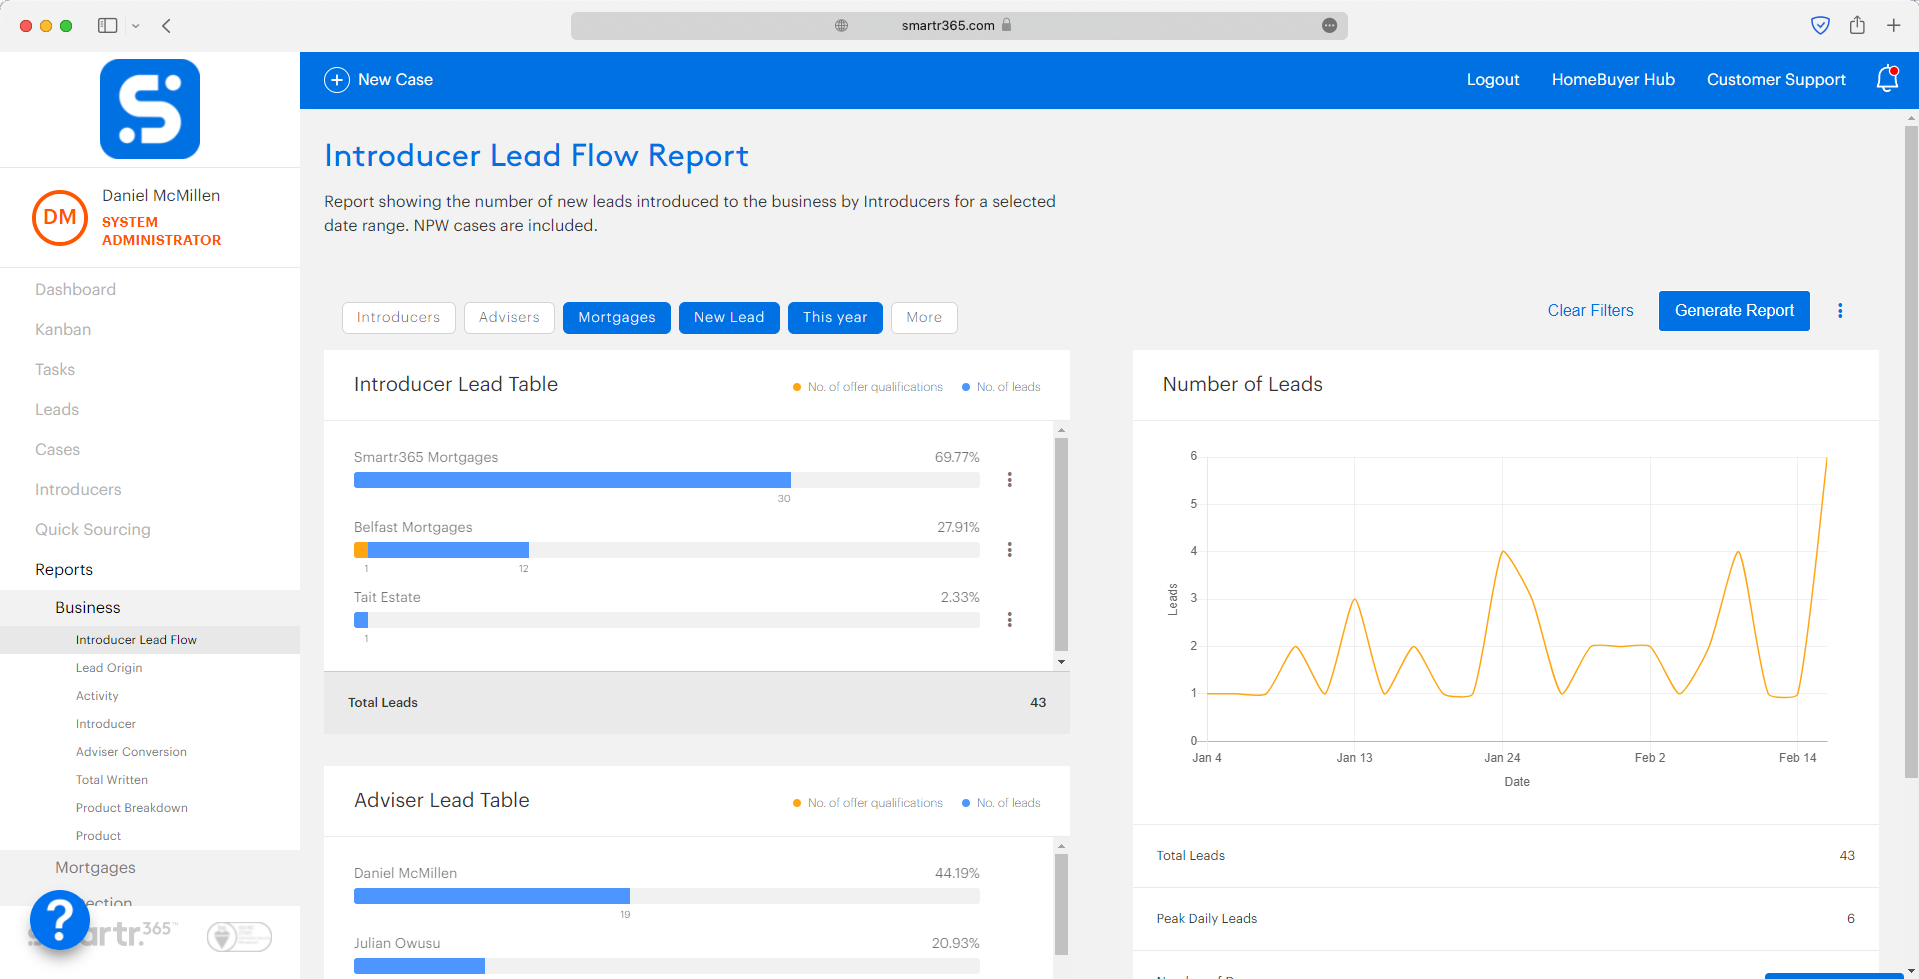Click Julian Owusu adviser row
Viewport: 1919px width, 979px height.
(666, 956)
